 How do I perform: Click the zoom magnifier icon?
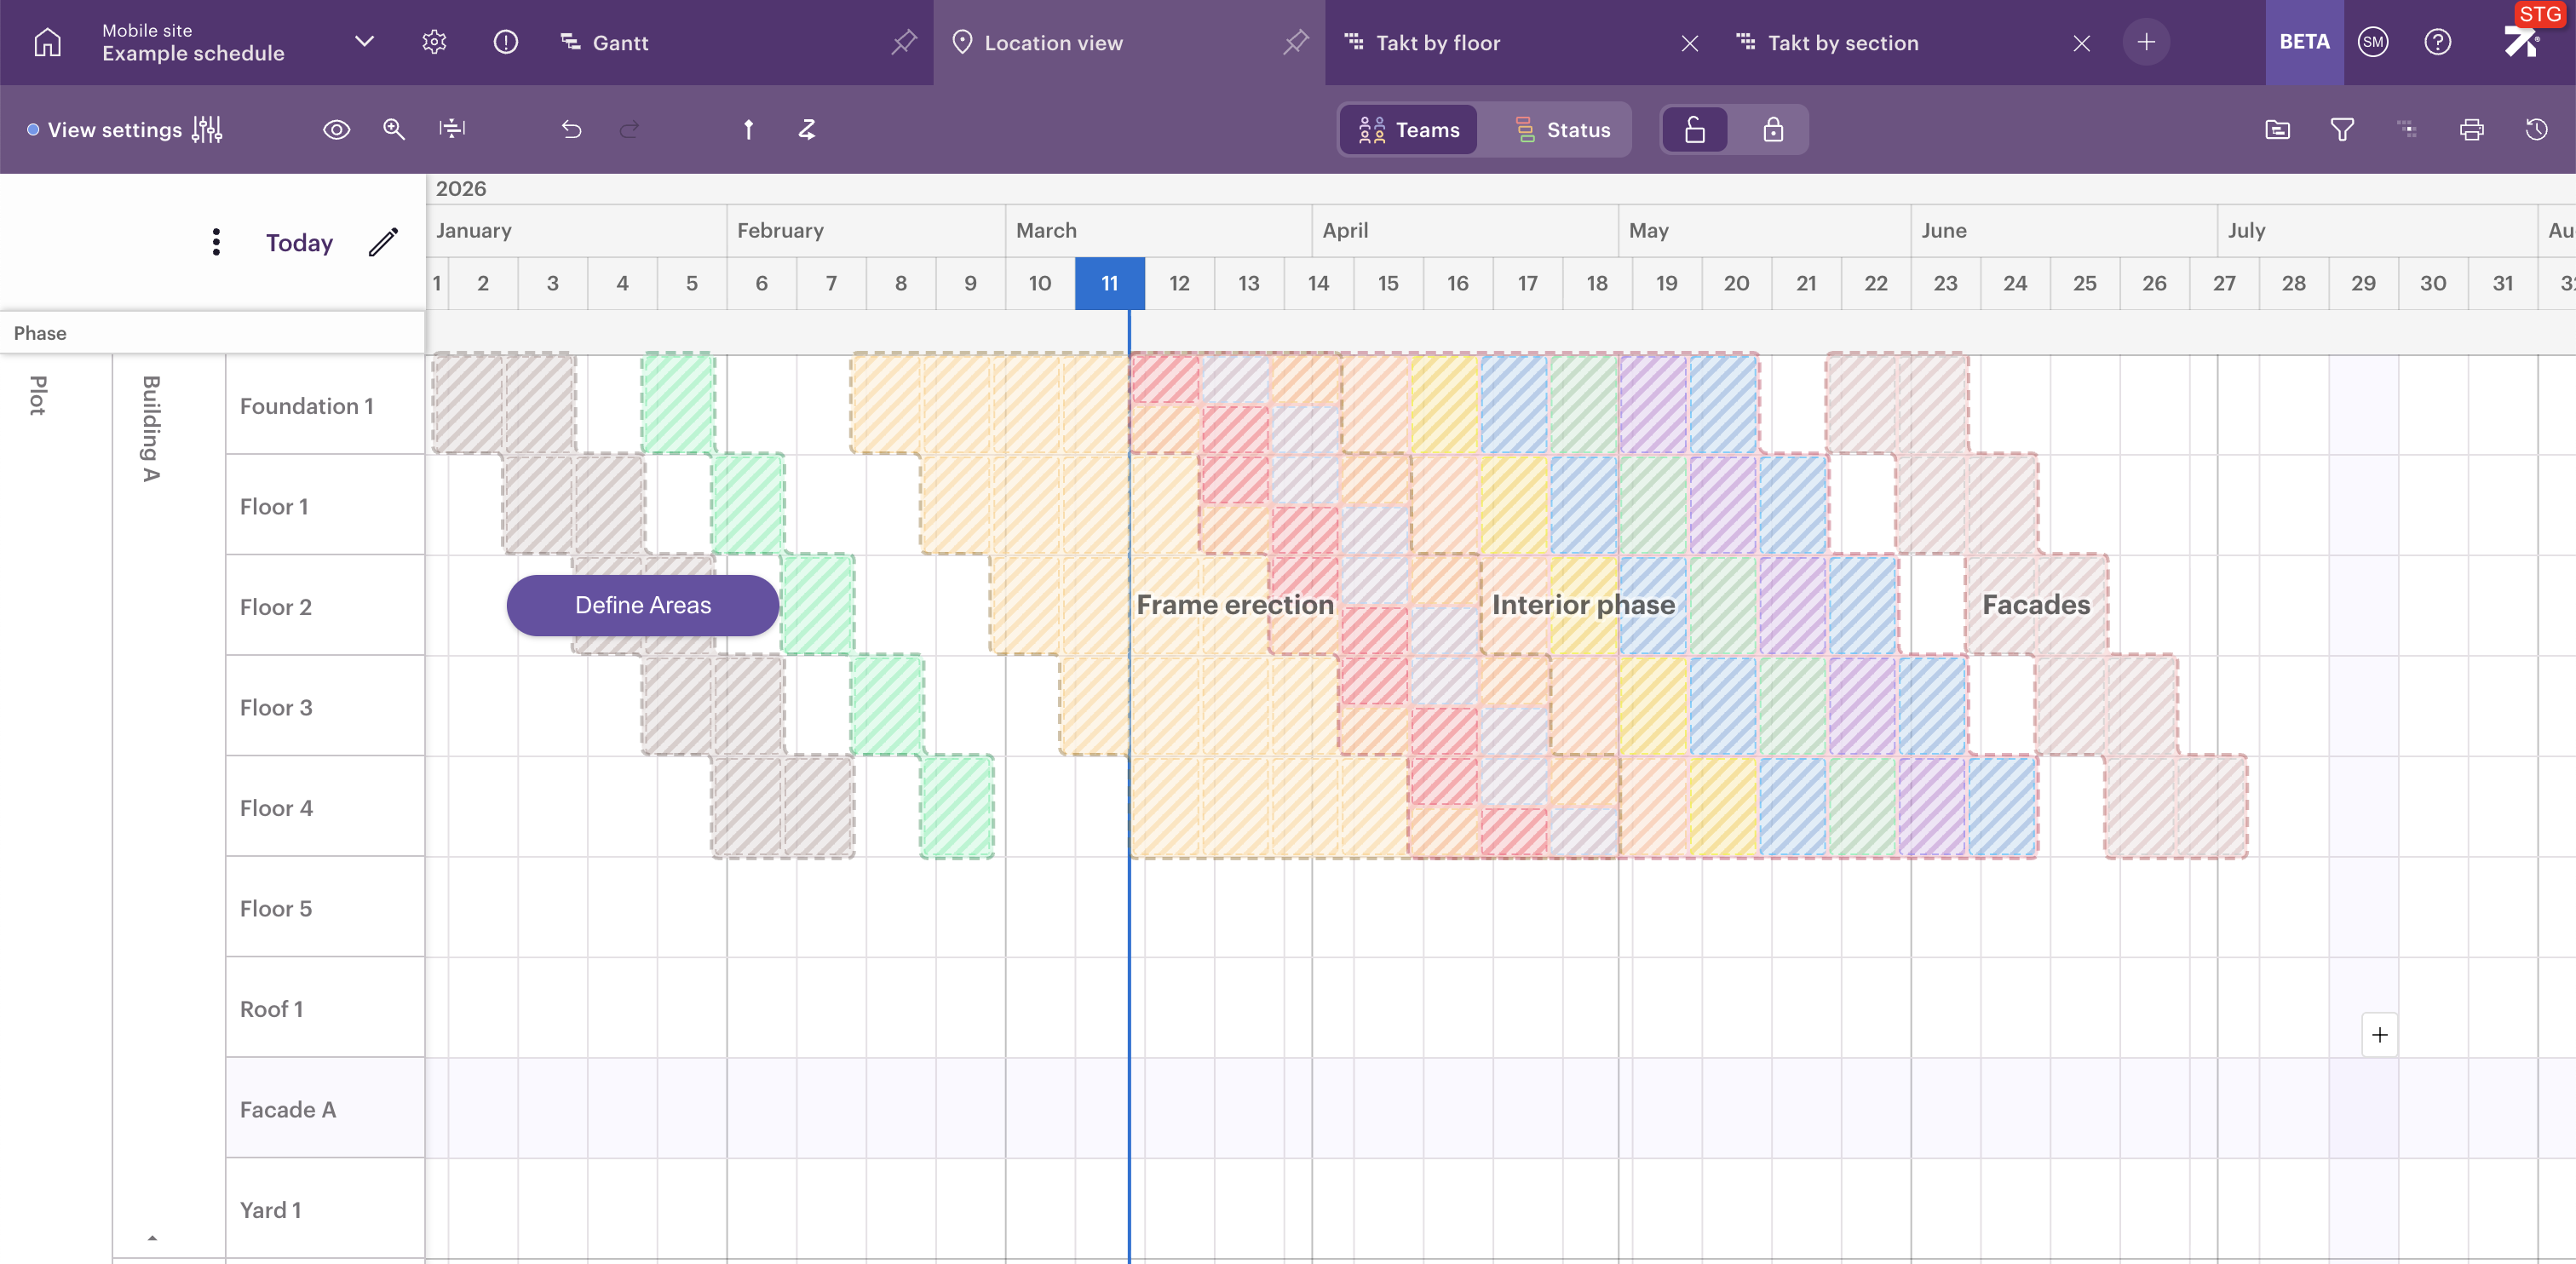click(394, 129)
